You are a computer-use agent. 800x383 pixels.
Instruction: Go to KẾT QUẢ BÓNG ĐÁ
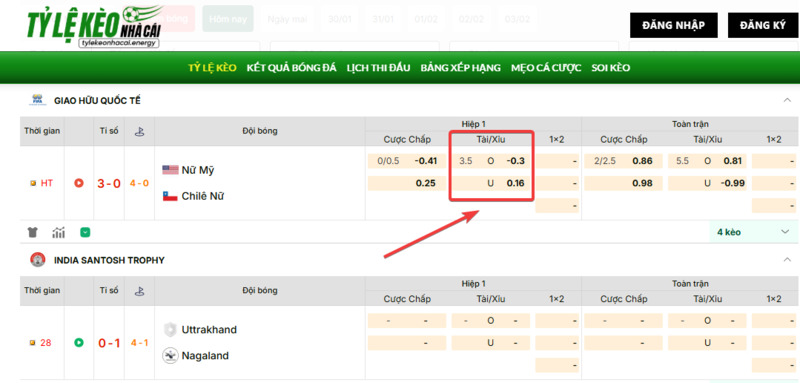tap(291, 68)
